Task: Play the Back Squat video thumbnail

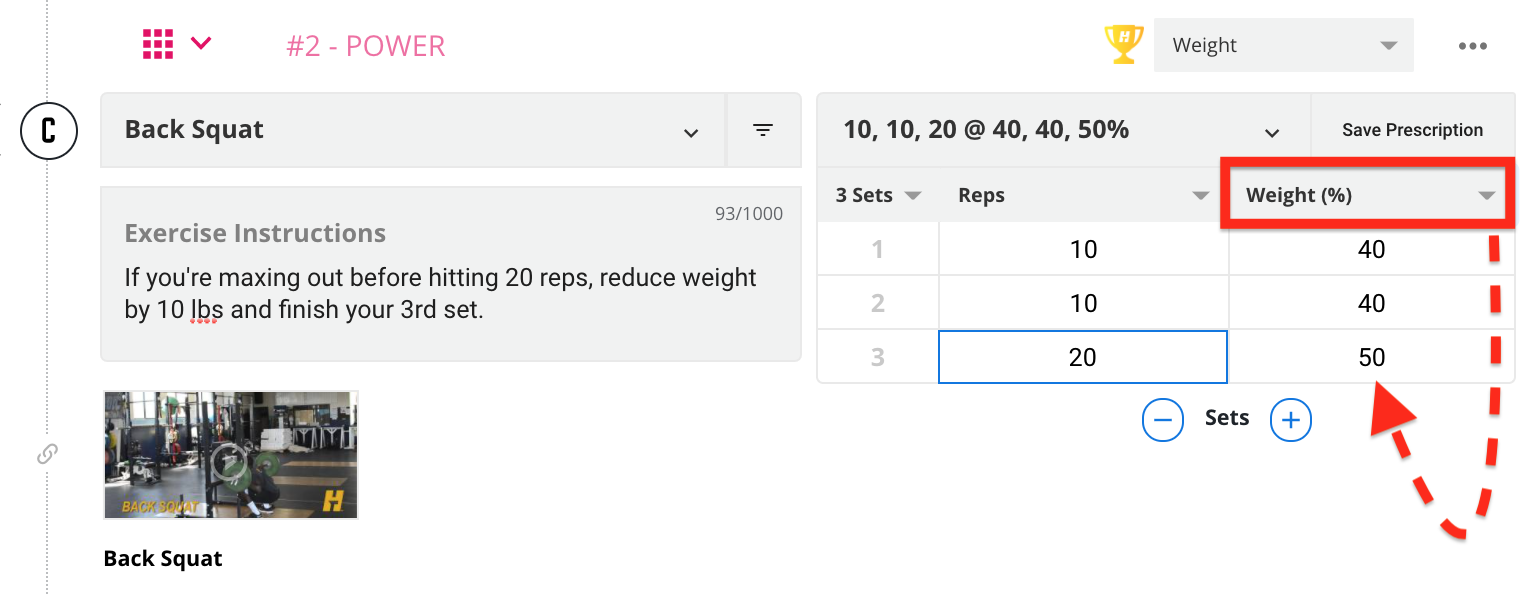Action: tap(230, 455)
